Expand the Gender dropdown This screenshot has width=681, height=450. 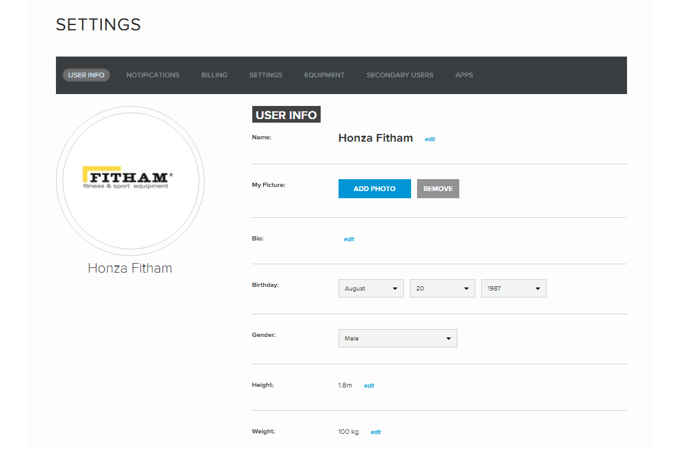(x=398, y=338)
